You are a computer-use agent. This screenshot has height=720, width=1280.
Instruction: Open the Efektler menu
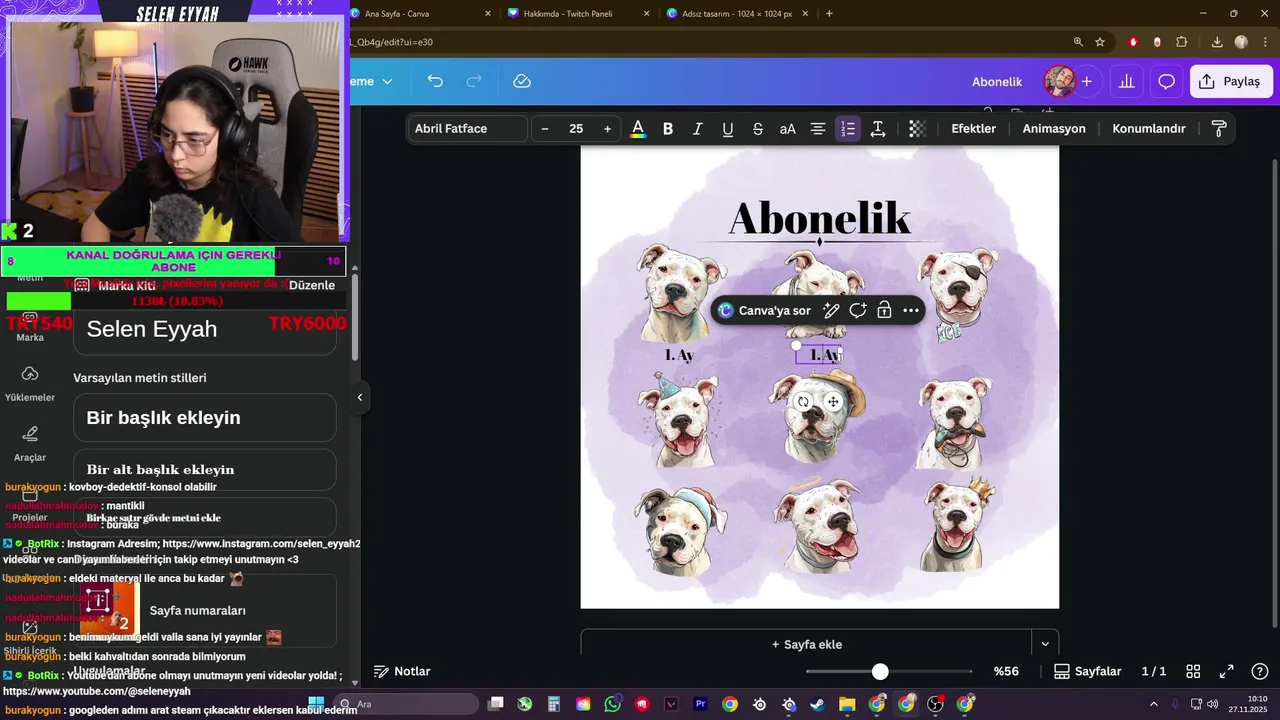click(x=973, y=129)
